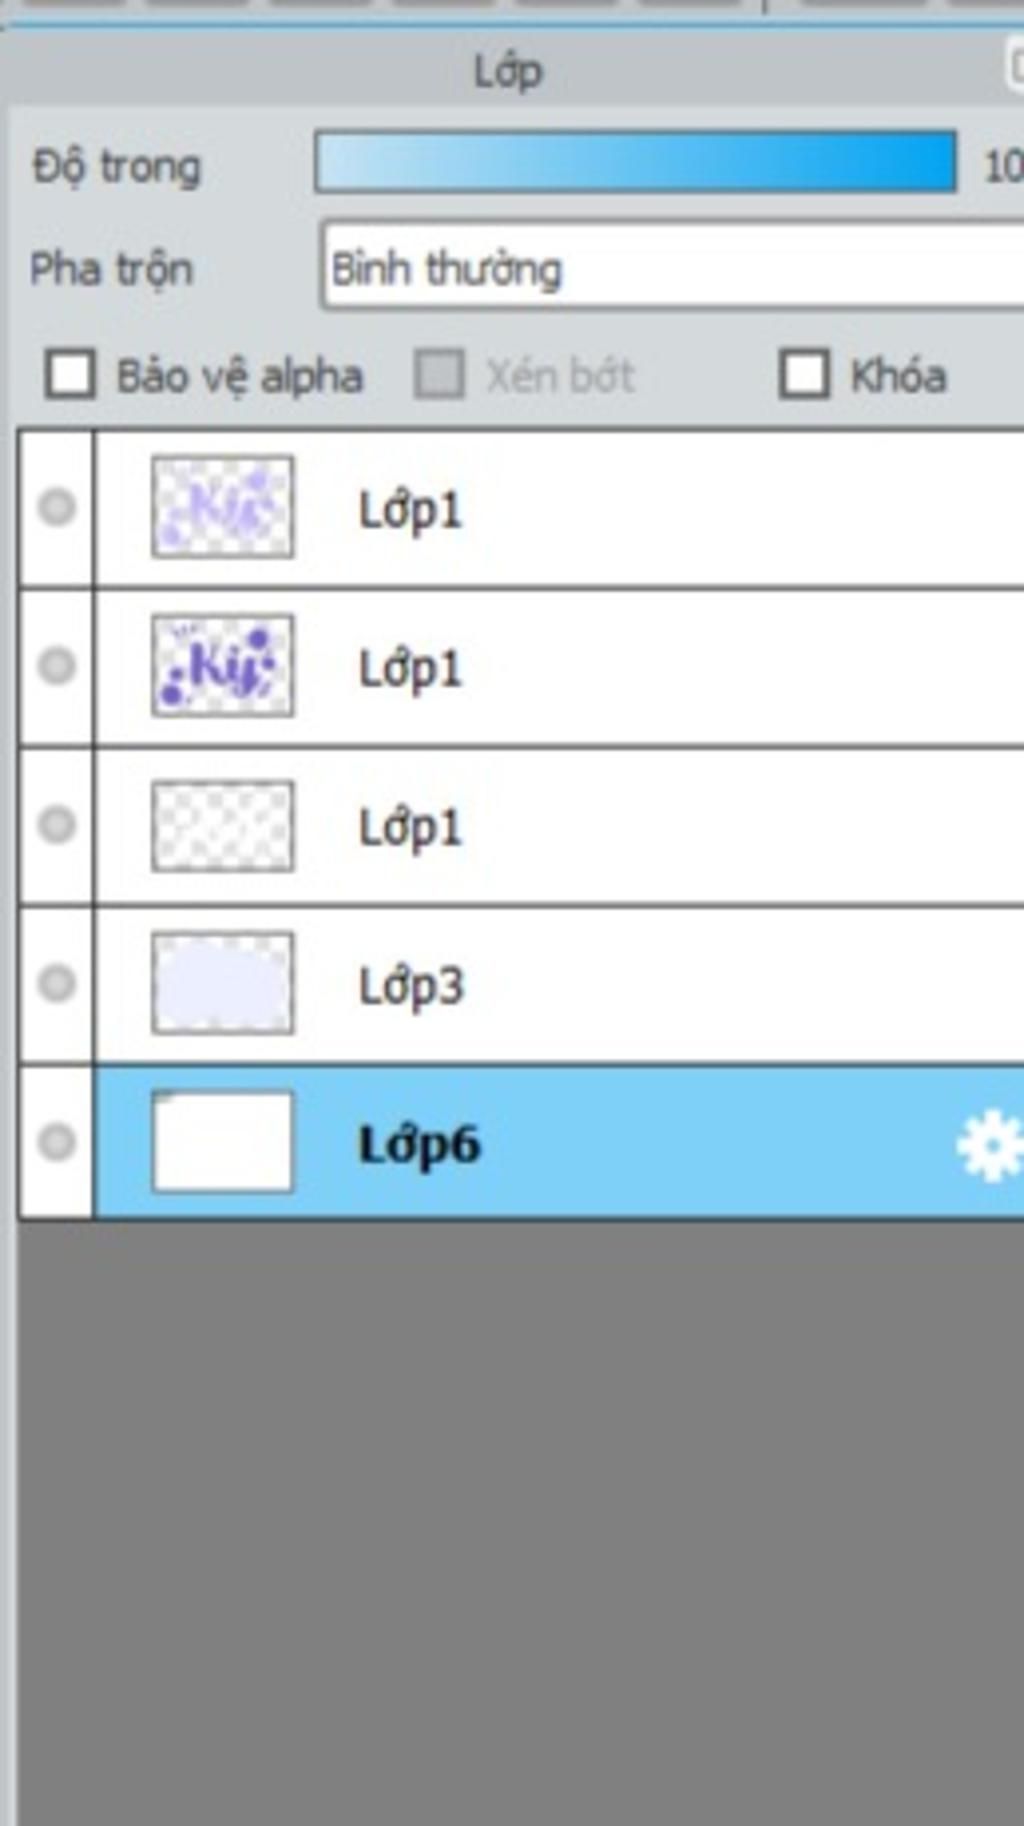Hide the Lớp1 layer with dark purple text thumbnail
This screenshot has width=1024, height=1826.
57,665
